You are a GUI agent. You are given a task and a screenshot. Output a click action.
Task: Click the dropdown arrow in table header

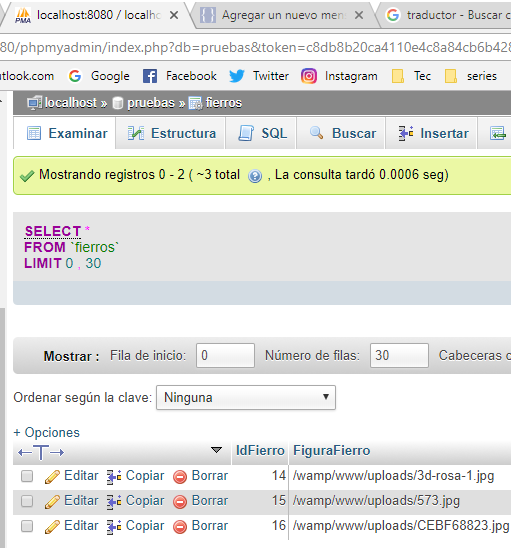pos(216,450)
